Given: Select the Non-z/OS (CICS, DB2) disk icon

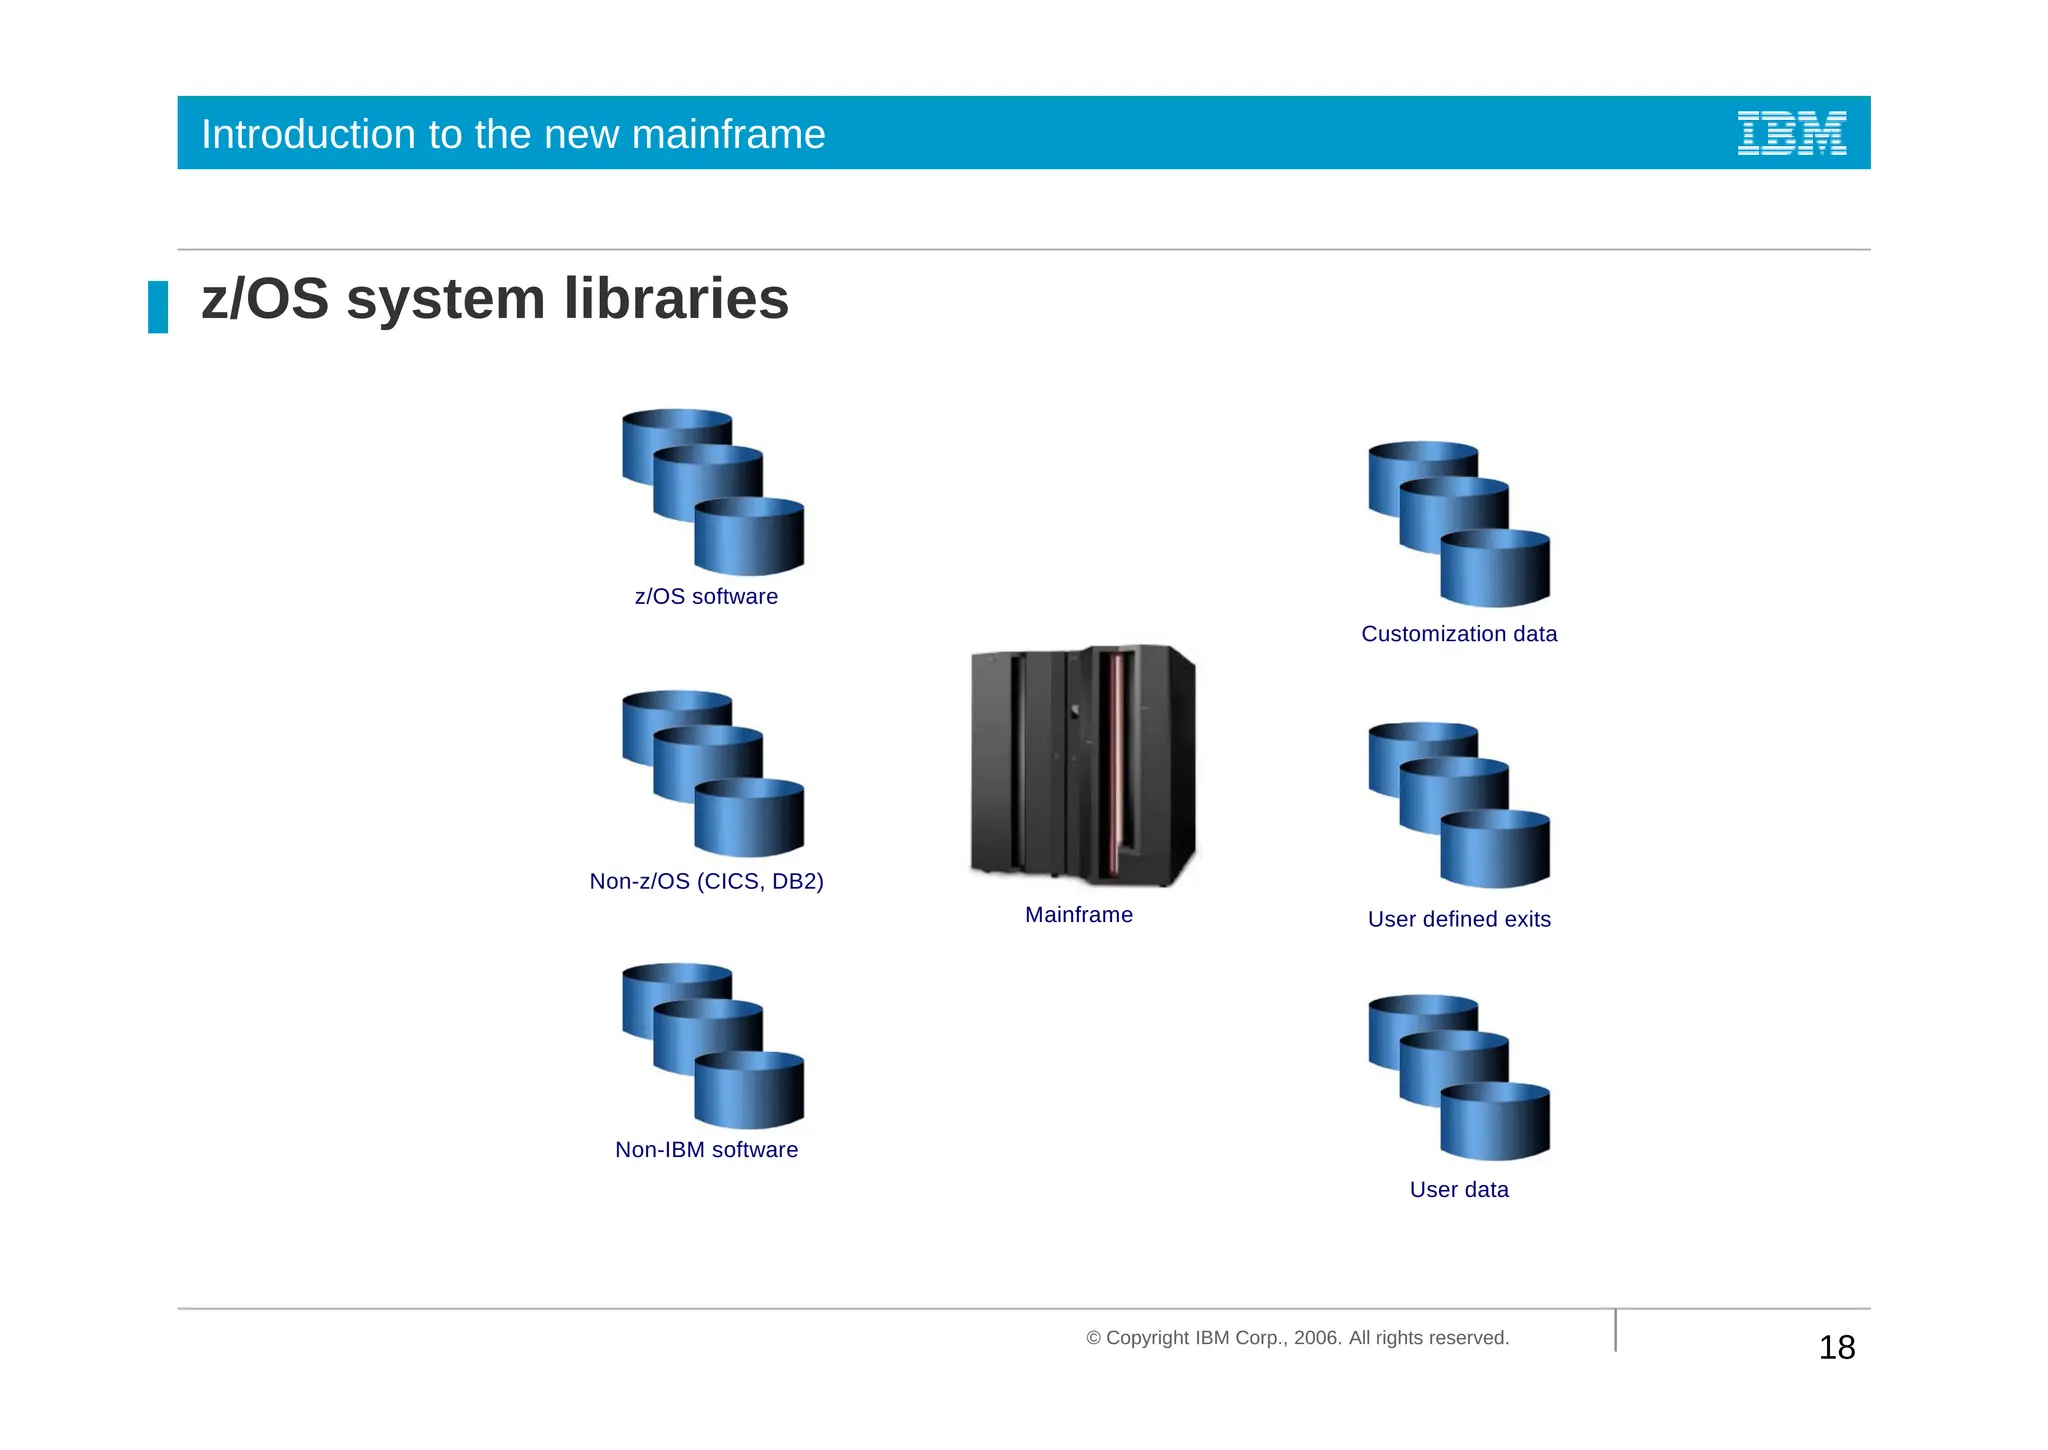Looking at the screenshot, I should tap(712, 773).
